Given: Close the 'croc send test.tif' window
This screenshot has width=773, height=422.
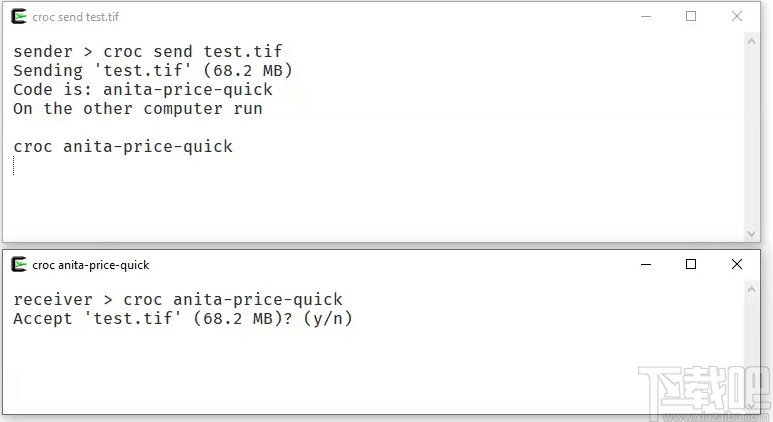Looking at the screenshot, I should point(737,17).
